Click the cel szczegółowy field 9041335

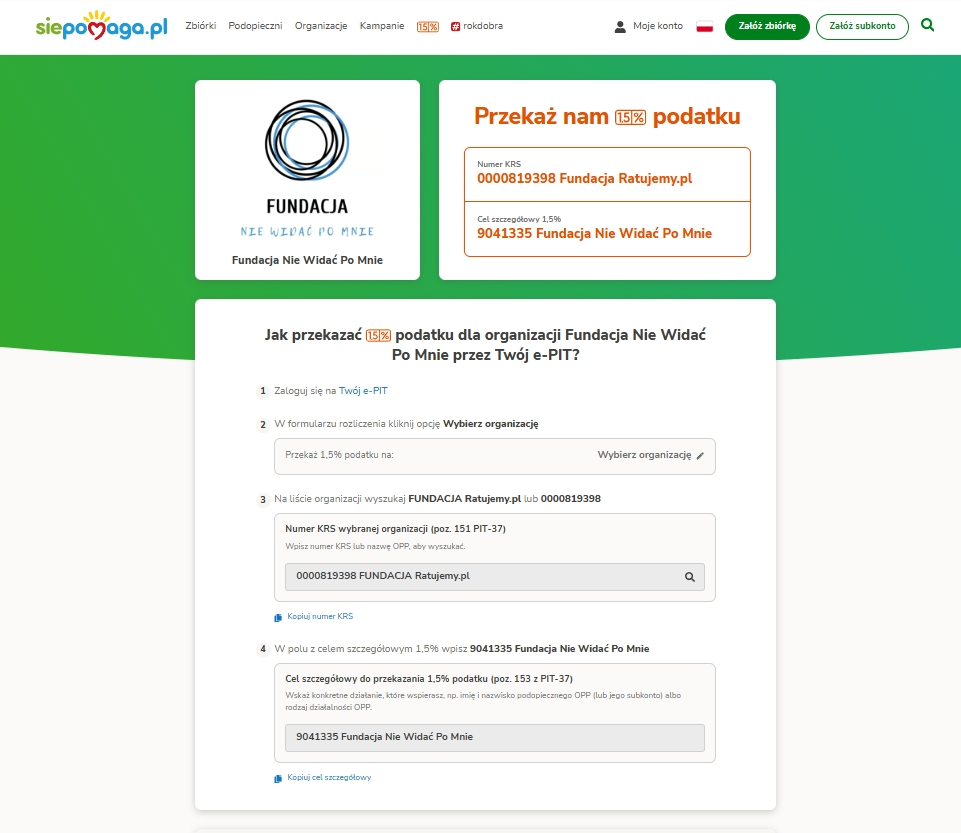pos(494,737)
